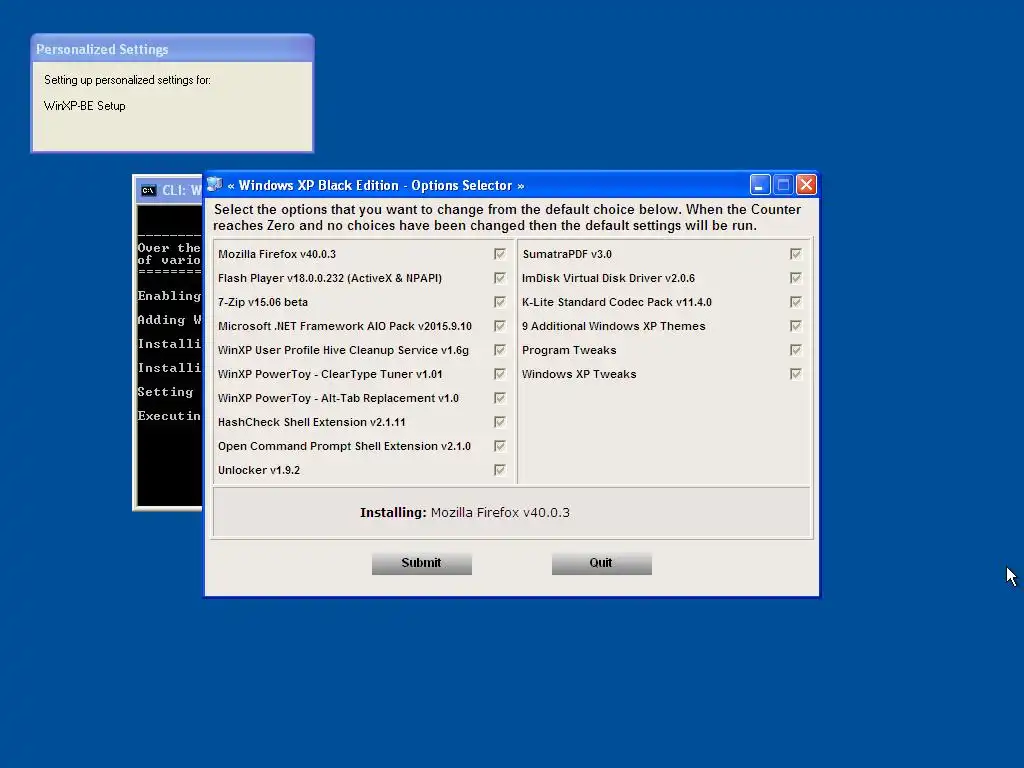Click the command prompt icon in CLI window
This screenshot has height=768, width=1024.
148,191
